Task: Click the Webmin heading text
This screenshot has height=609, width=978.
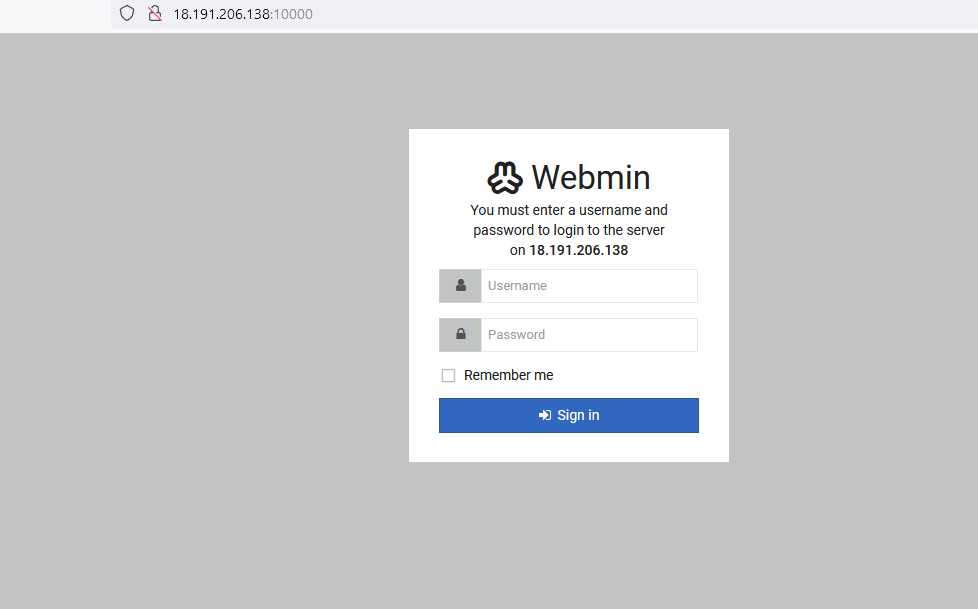Action: click(590, 178)
